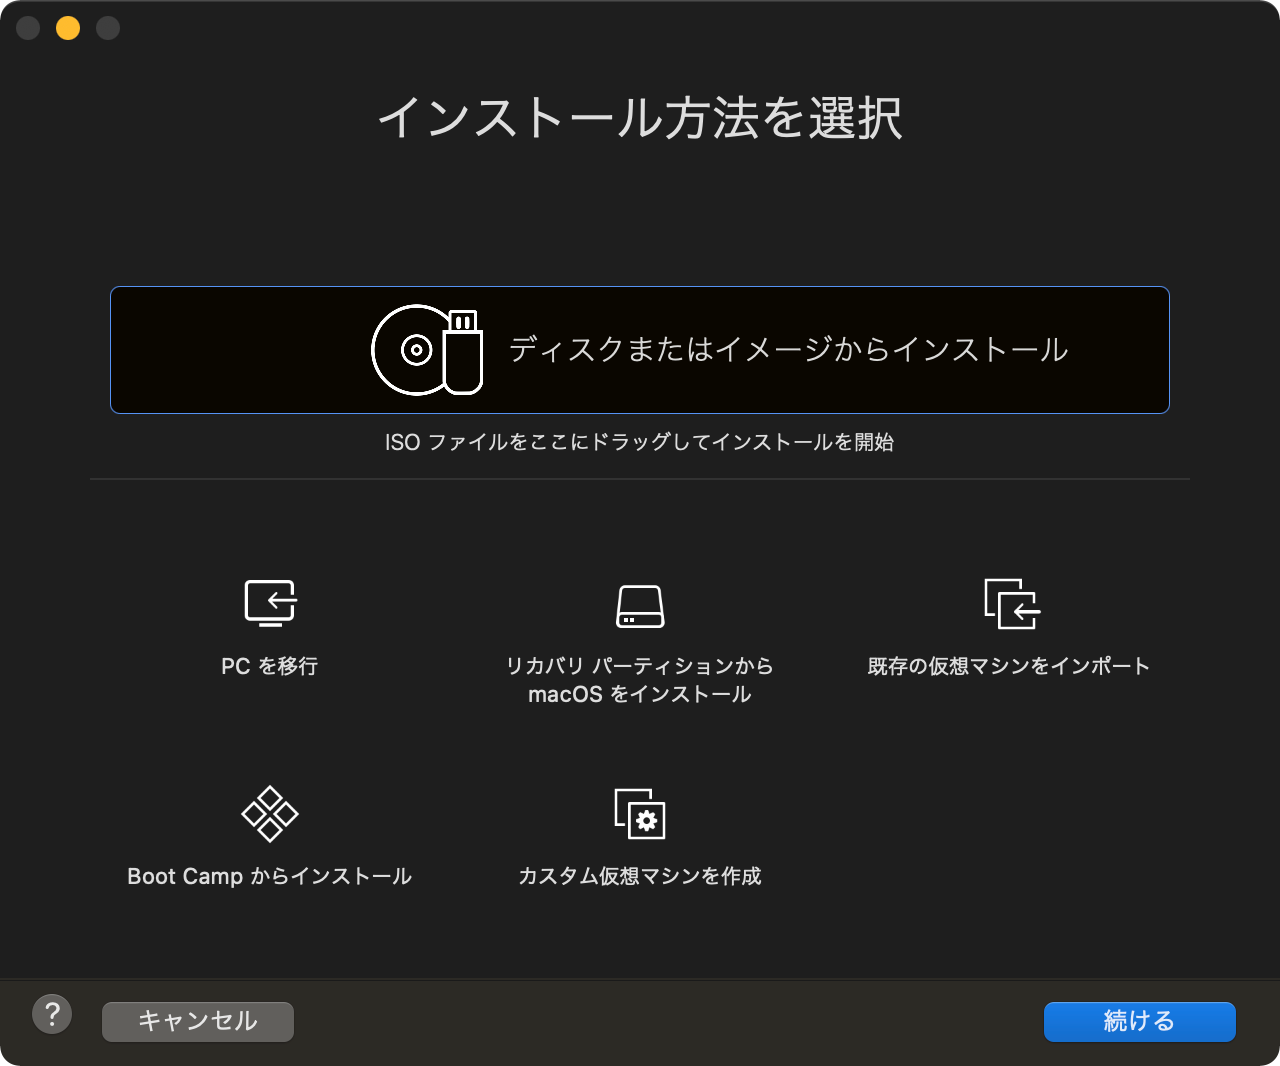Click the 続ける button

(x=1140, y=1021)
